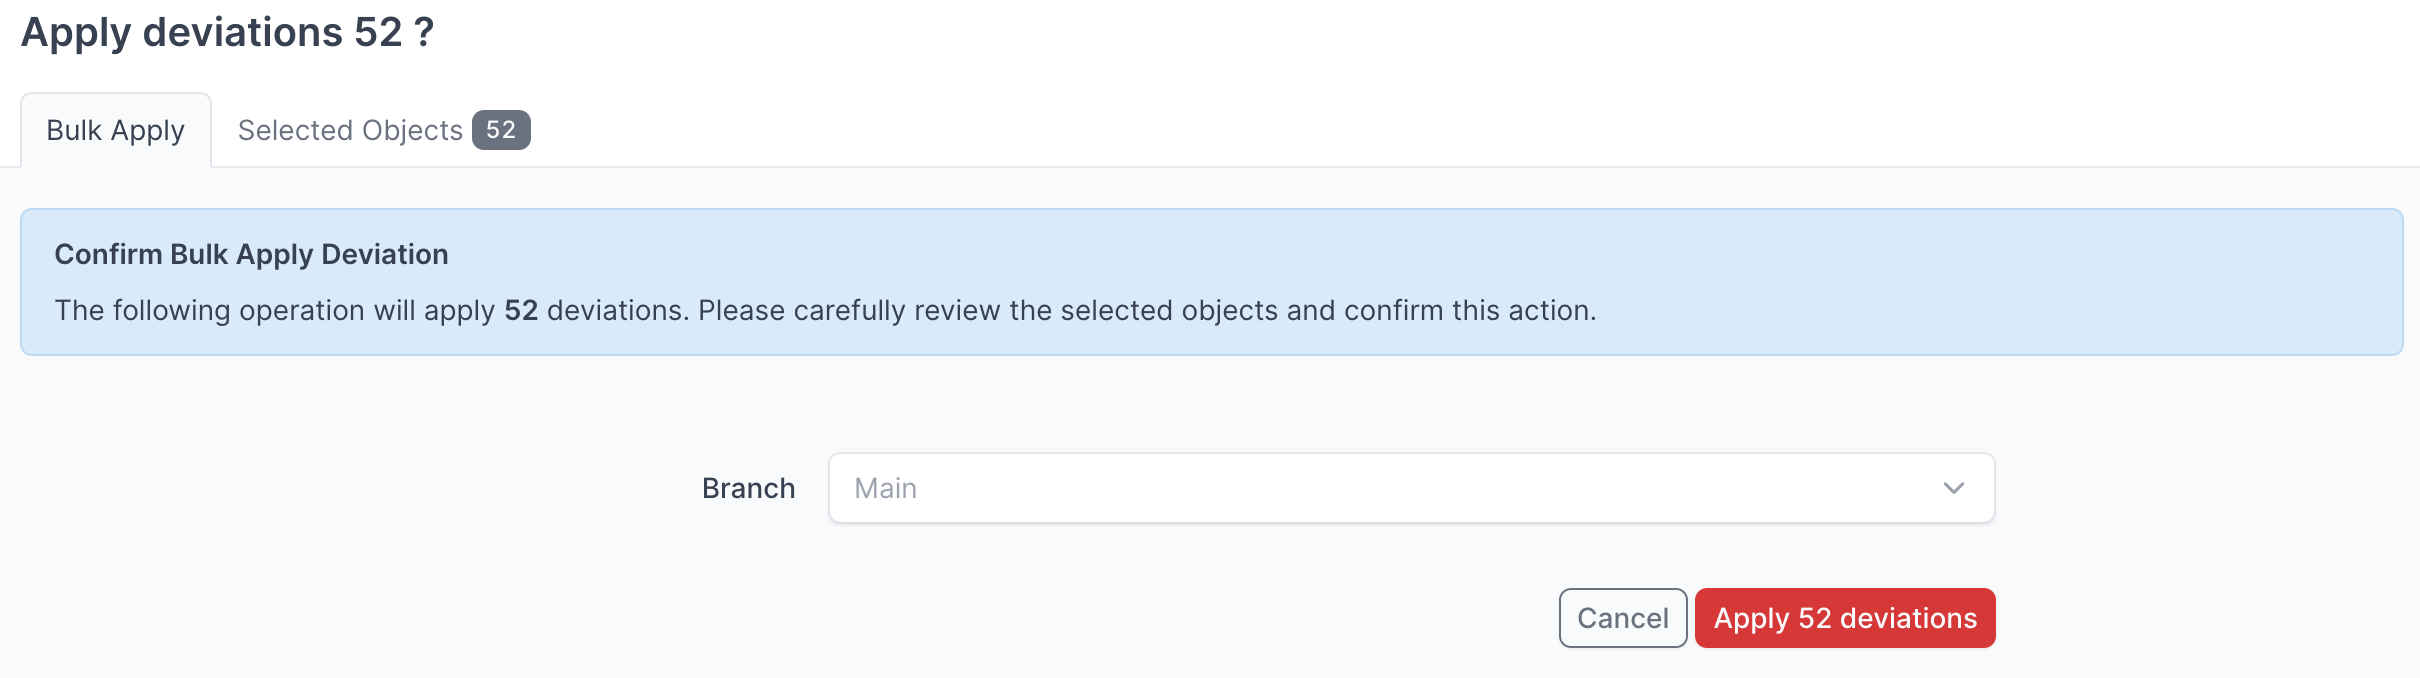Click the word Apply in red button

[x=1752, y=618]
